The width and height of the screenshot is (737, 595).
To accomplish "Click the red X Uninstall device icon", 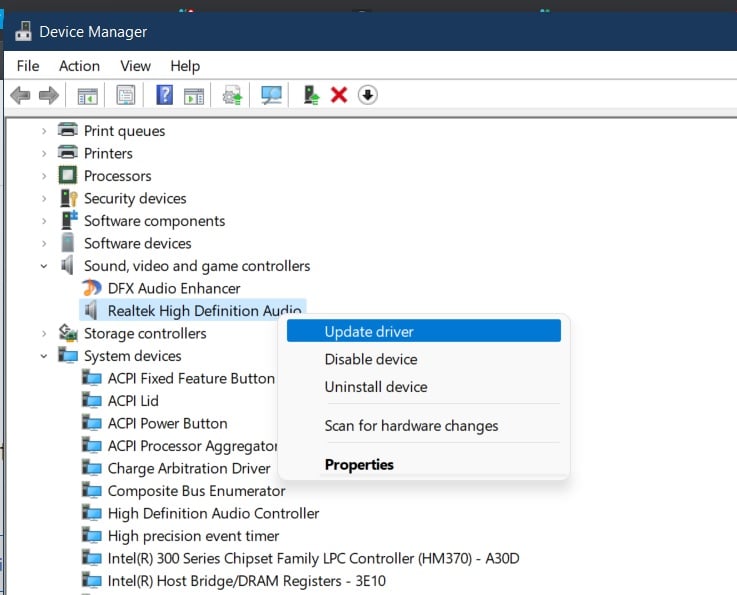I will click(339, 95).
